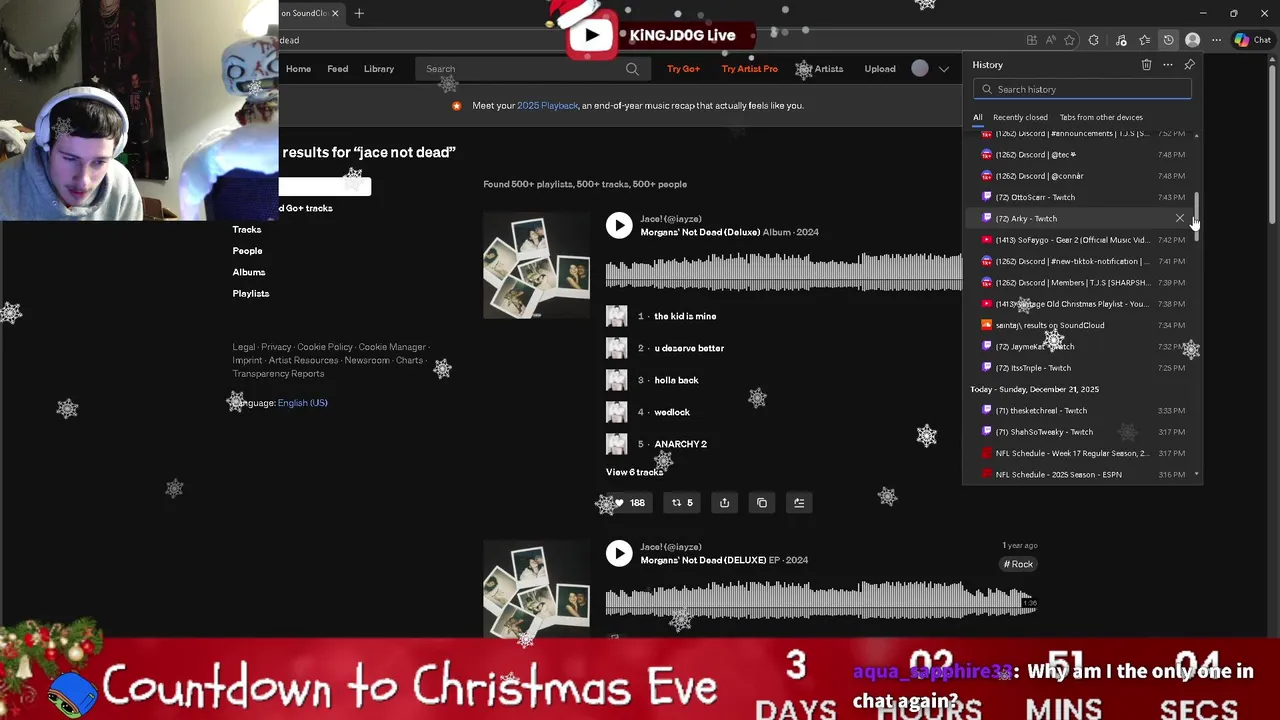
Task: Open browser Settings and more menu
Action: 1216,40
